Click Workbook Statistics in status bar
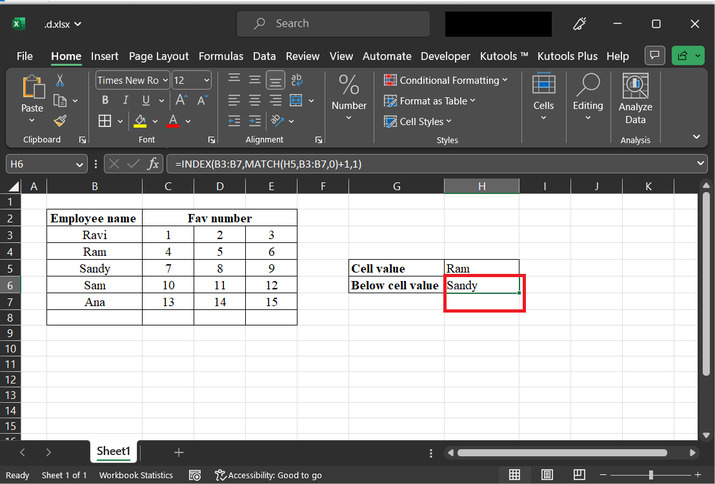Viewport: 715px width, 484px height. [x=136, y=475]
